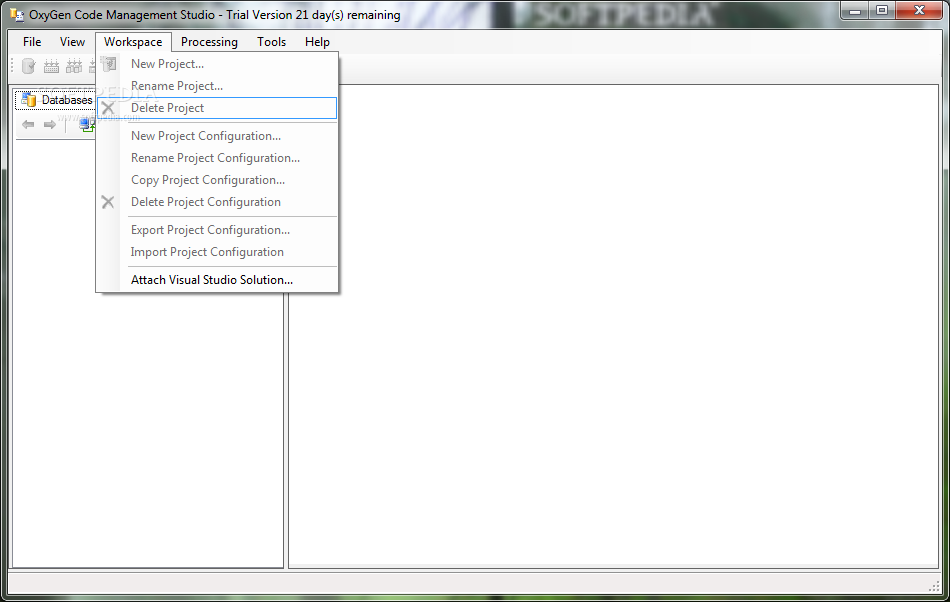Screen dimensions: 950x602
Task: Click the database cylinder toolbar icon
Action: 28,65
